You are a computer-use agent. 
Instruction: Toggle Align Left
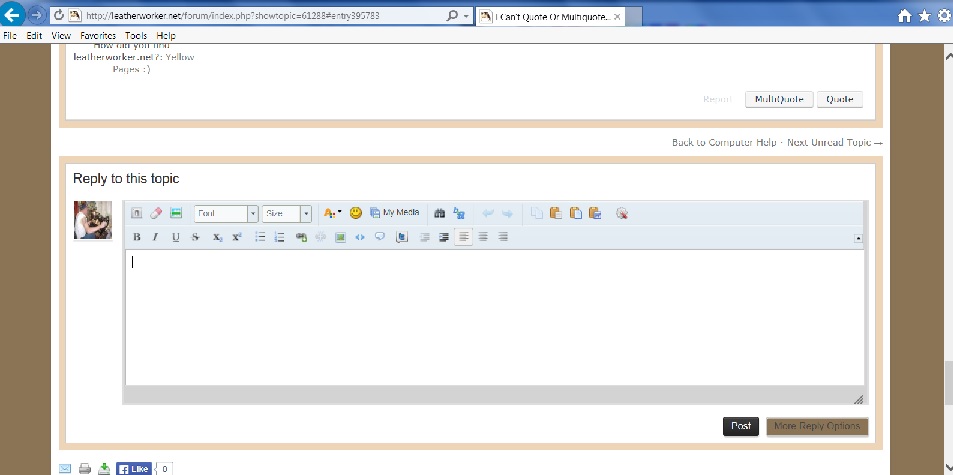(463, 237)
